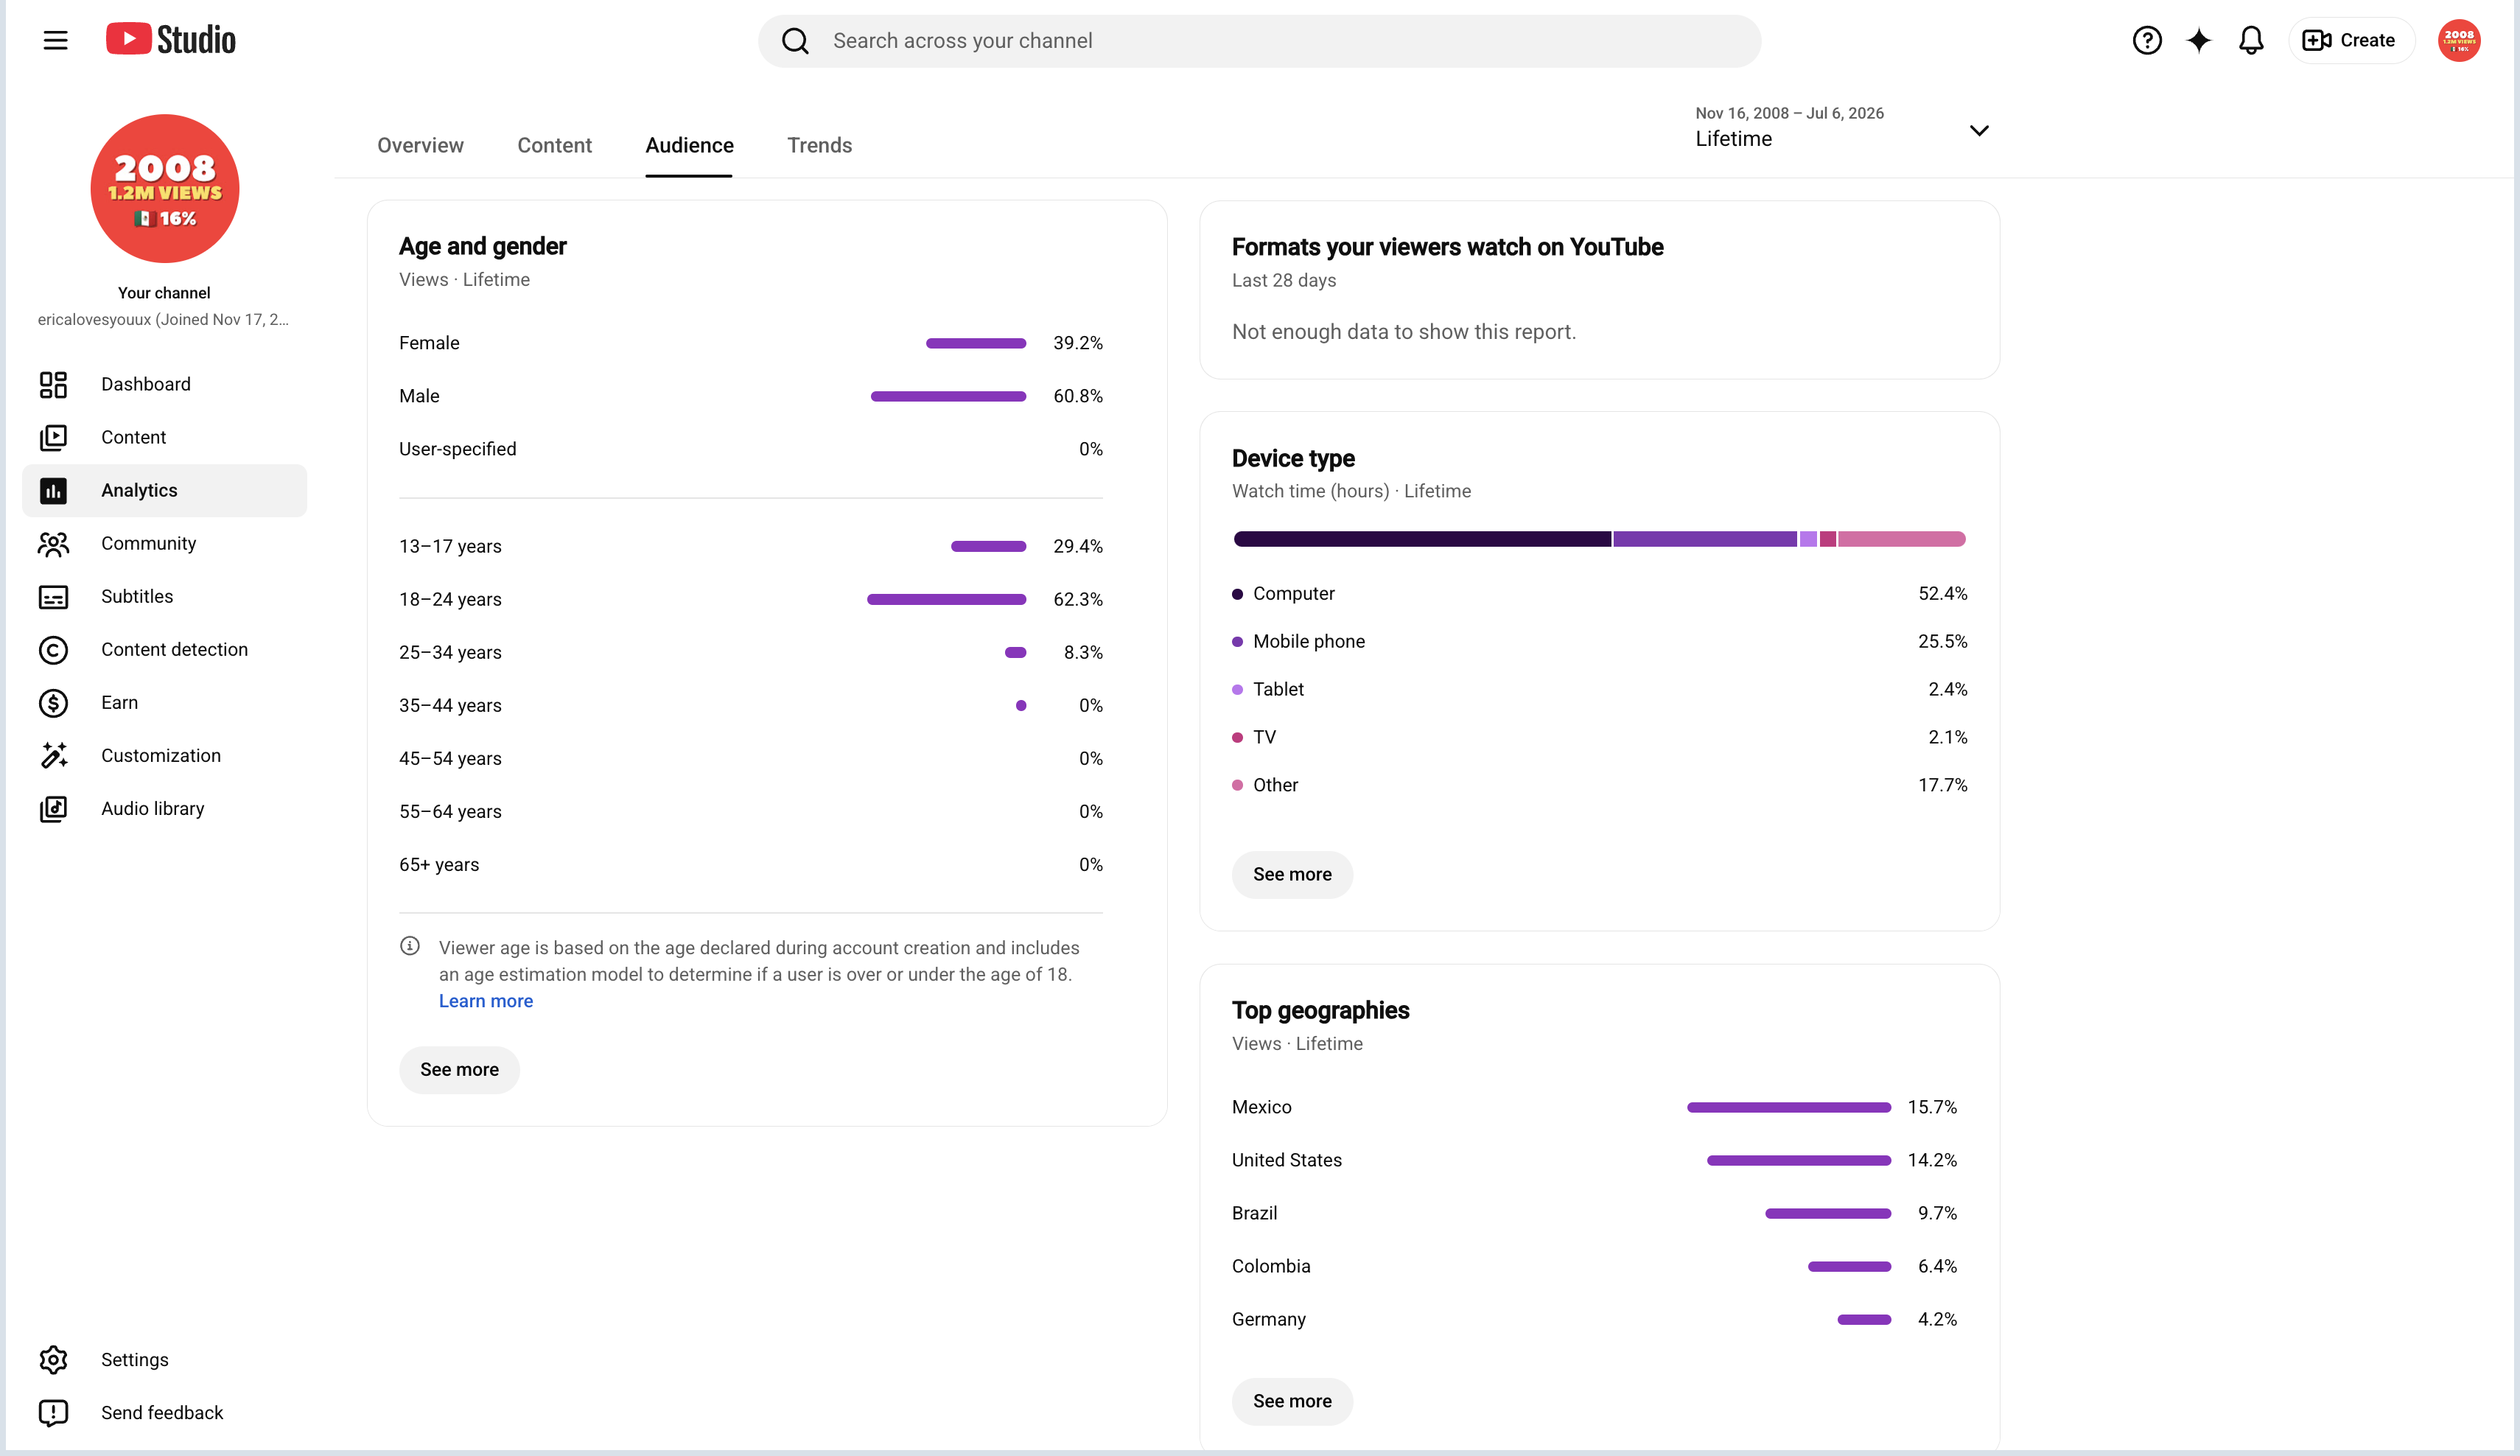Follow the Learn more link
This screenshot has width=2520, height=1456.
point(486,1001)
